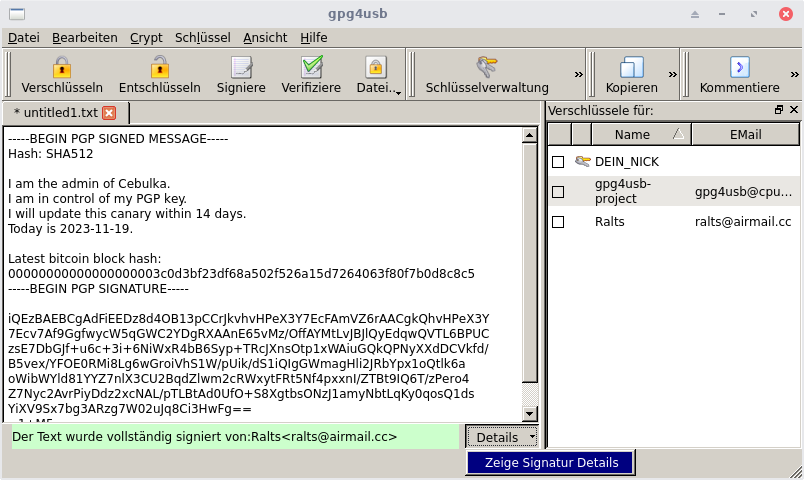Click the signature verification status message
Viewport: 804px width, 480px height.
coord(235,437)
